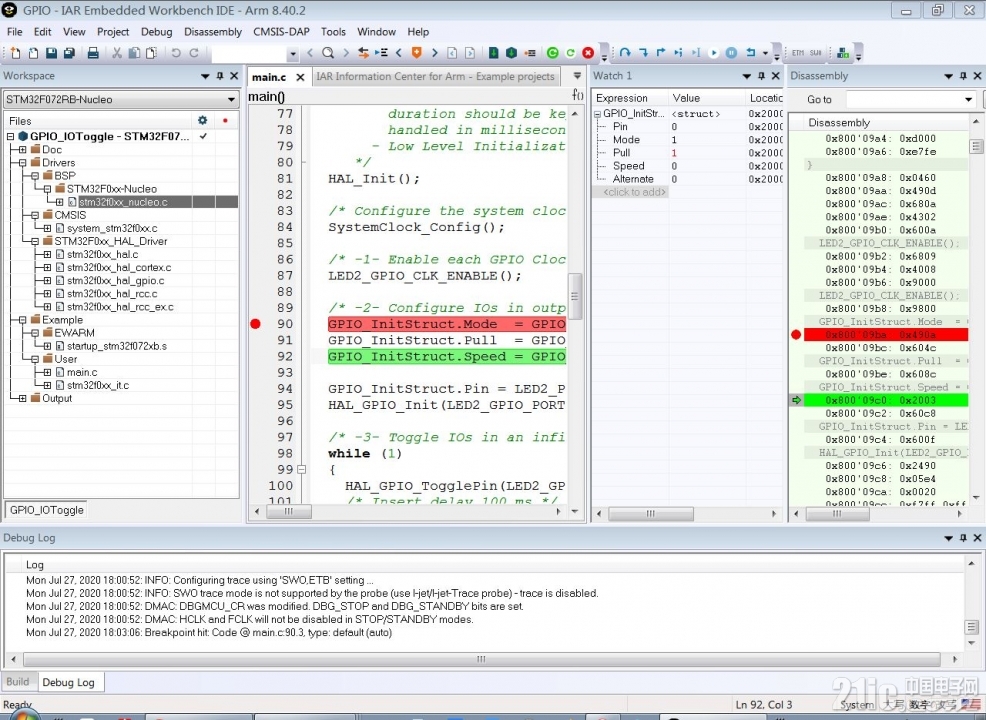Open the CMSIS-DAP menu
The height and width of the screenshot is (720, 986).
(x=281, y=31)
